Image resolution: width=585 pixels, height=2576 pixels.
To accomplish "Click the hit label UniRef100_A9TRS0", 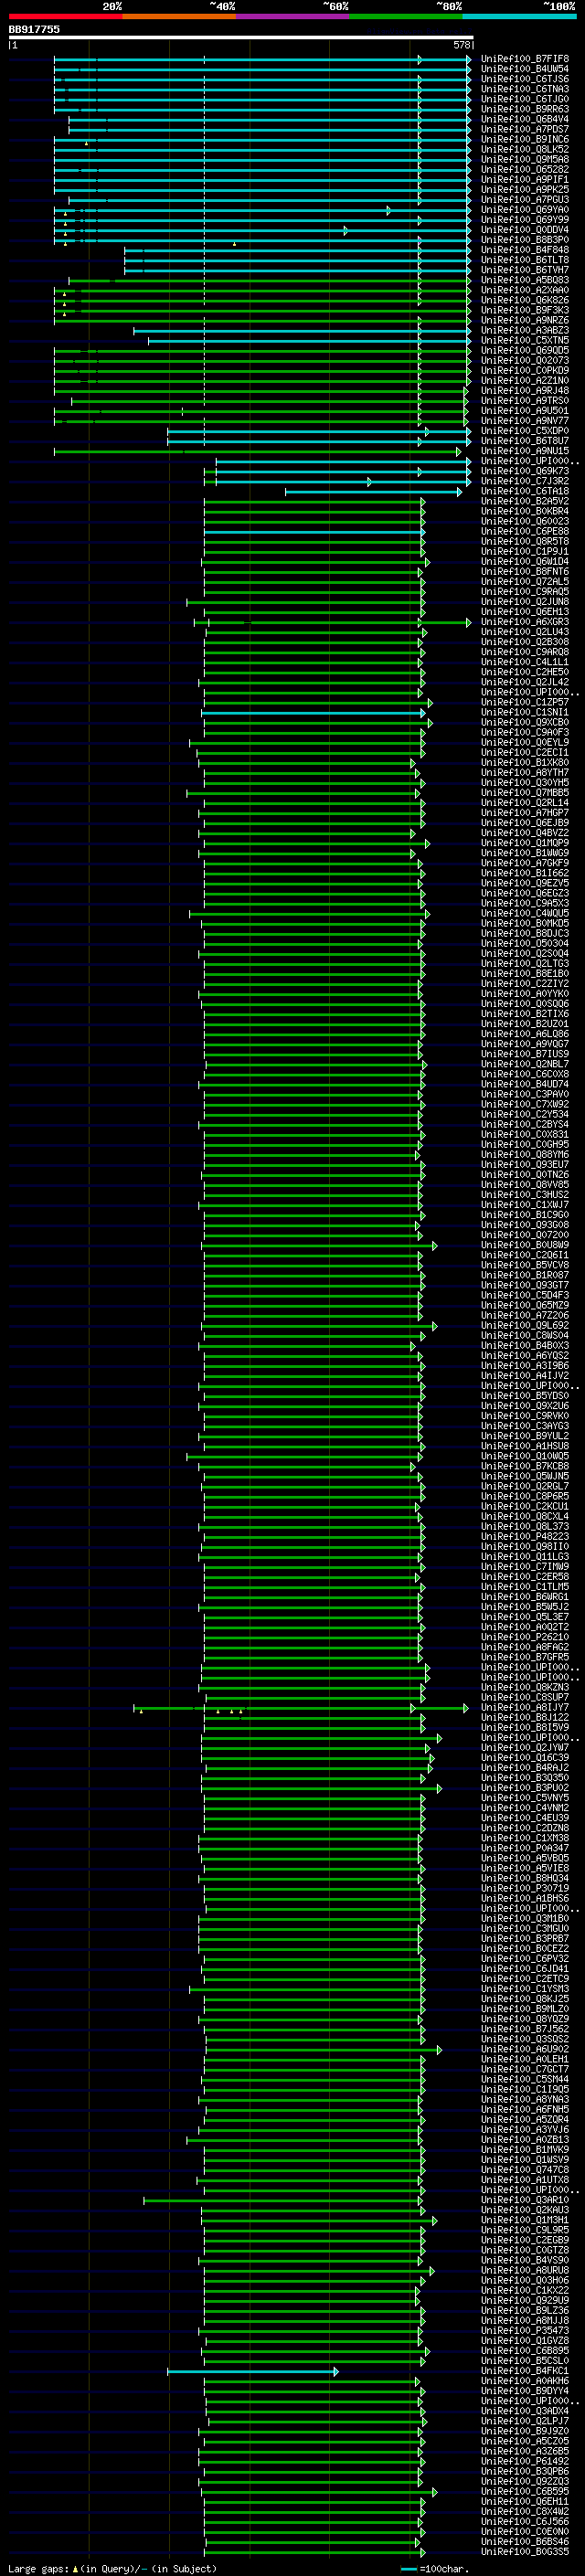I will click(525, 401).
